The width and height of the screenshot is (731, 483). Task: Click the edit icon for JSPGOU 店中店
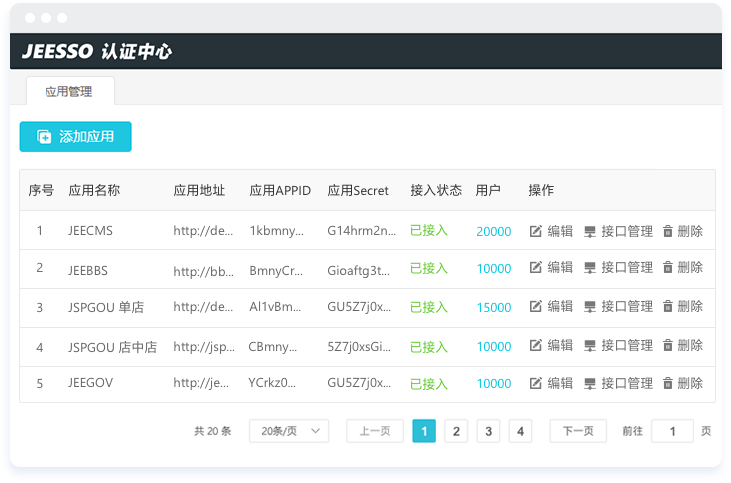(x=535, y=345)
